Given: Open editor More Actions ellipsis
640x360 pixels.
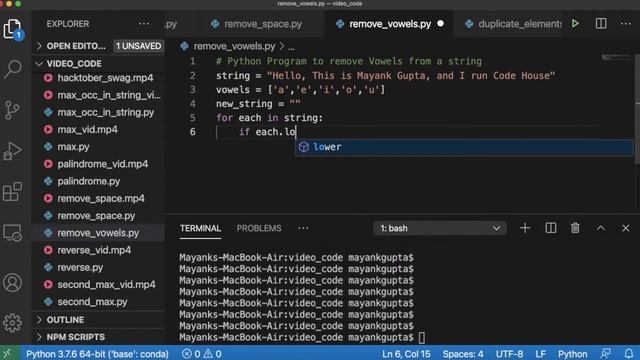Looking at the screenshot, I should point(626,24).
